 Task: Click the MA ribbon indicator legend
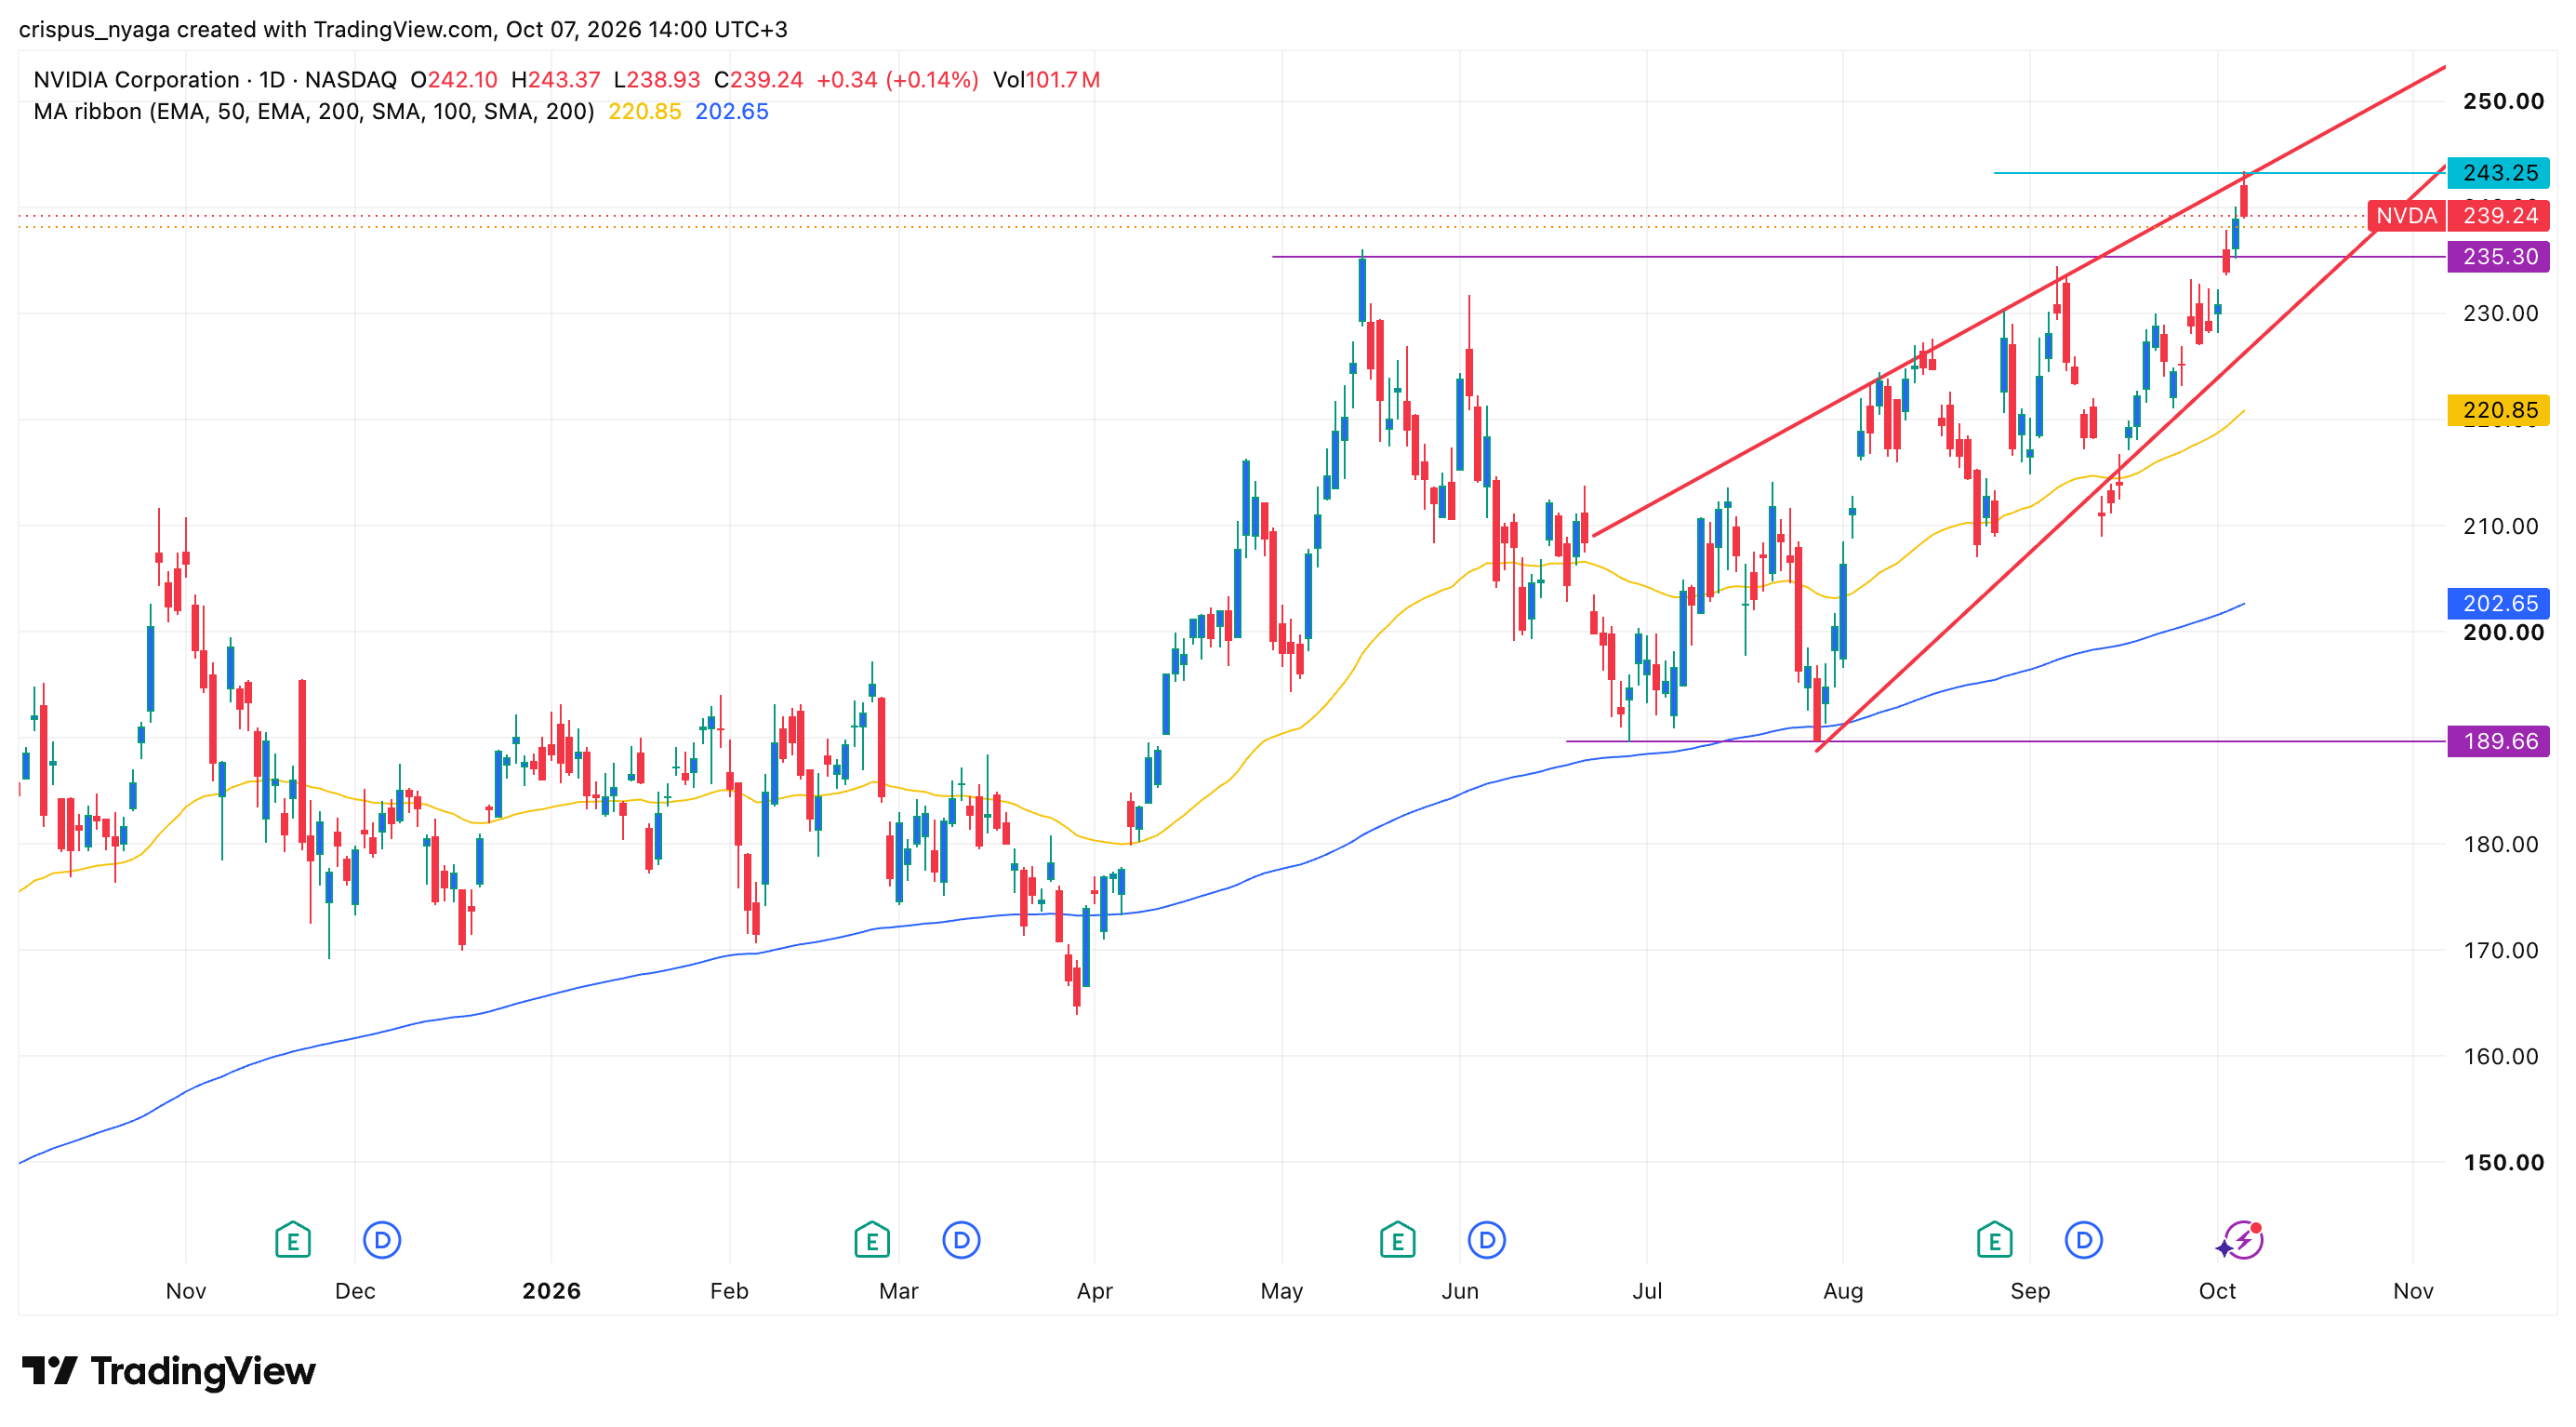click(314, 111)
